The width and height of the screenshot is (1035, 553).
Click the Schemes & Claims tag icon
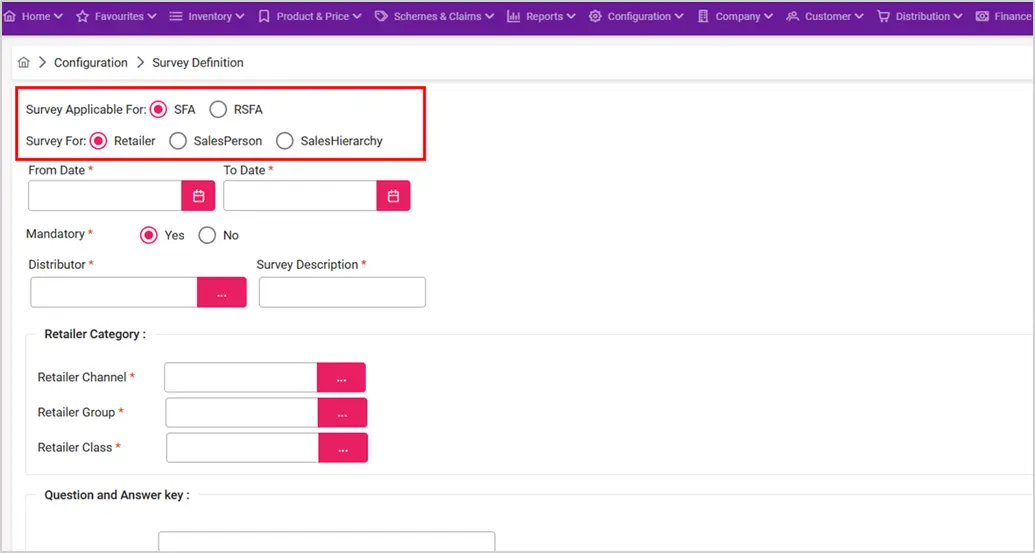381,16
